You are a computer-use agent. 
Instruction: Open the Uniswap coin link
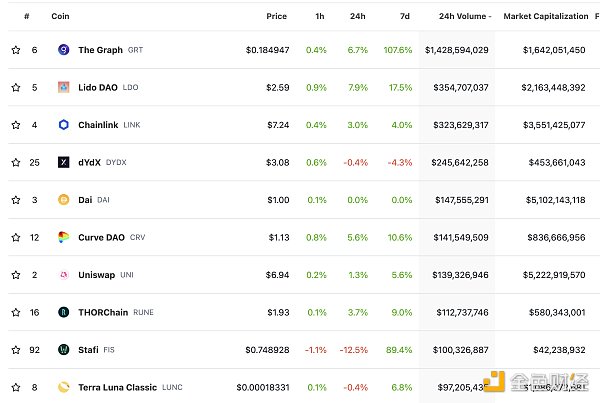click(96, 275)
